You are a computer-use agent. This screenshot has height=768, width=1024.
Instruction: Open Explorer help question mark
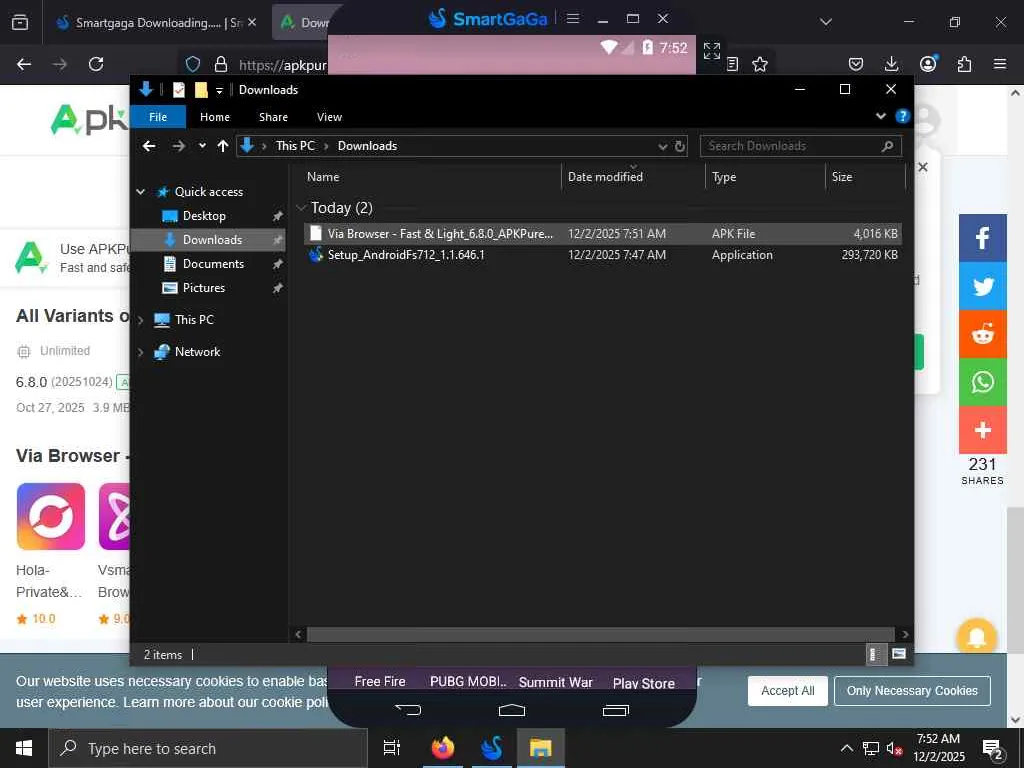(903, 116)
